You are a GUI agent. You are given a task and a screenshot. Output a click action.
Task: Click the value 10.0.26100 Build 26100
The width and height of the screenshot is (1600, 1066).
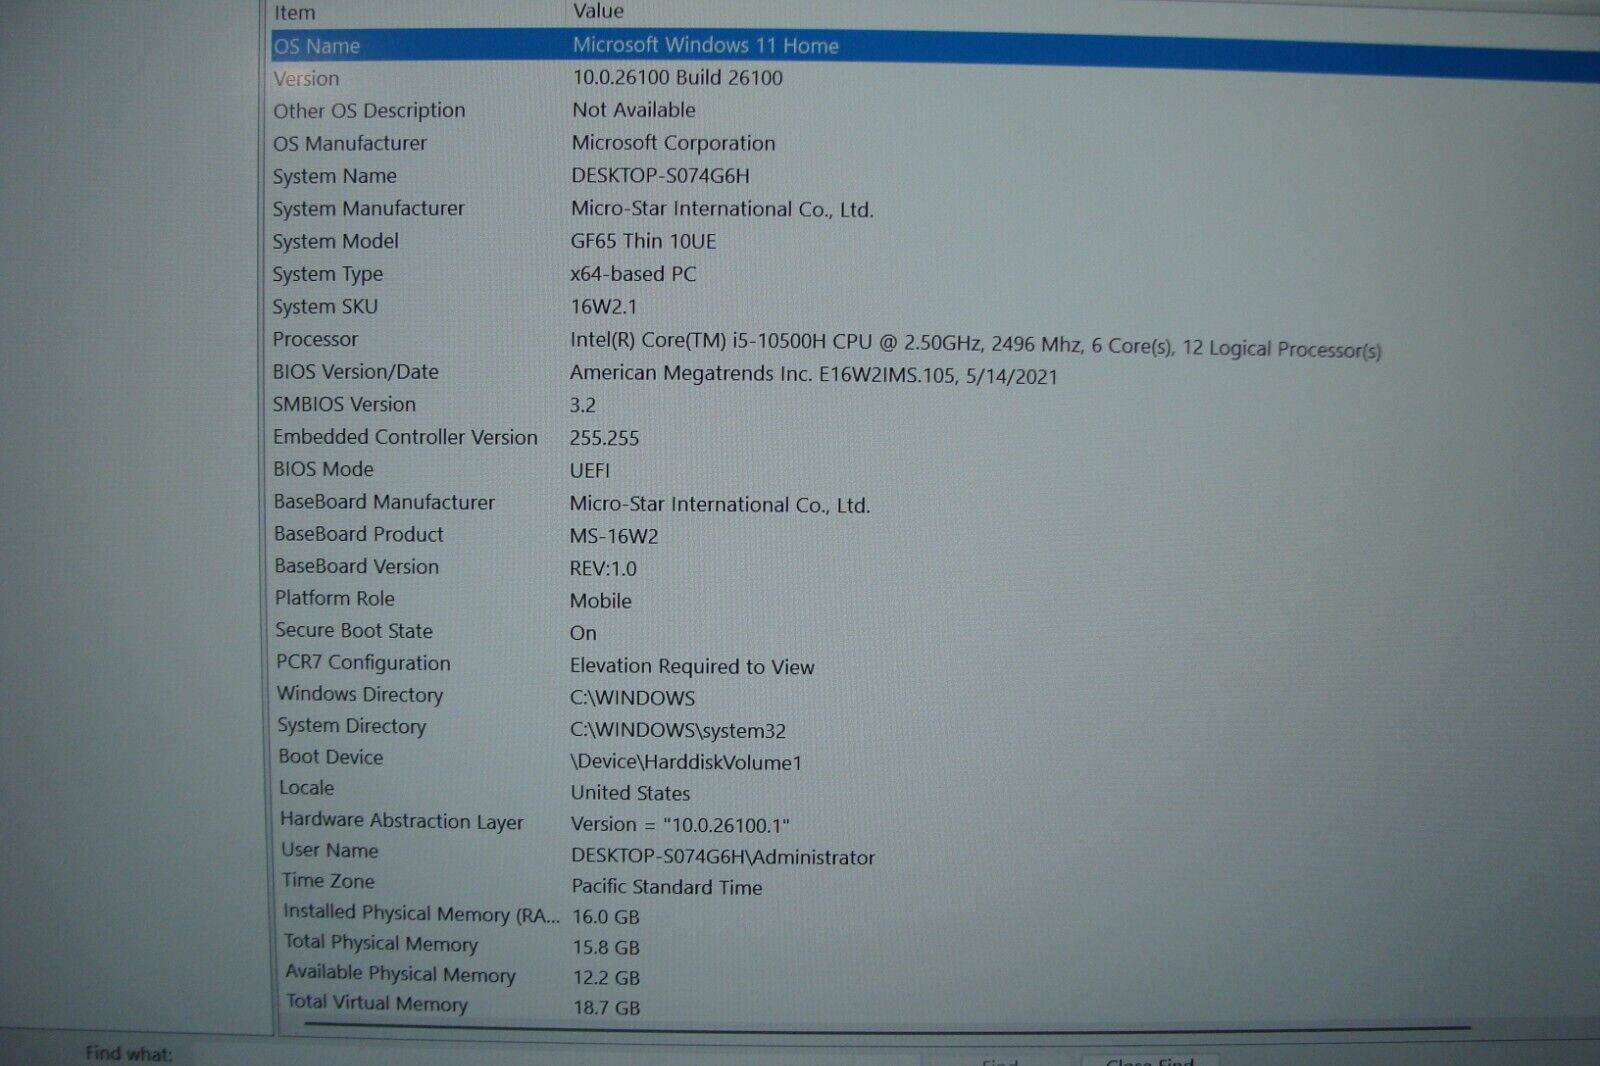[677, 78]
